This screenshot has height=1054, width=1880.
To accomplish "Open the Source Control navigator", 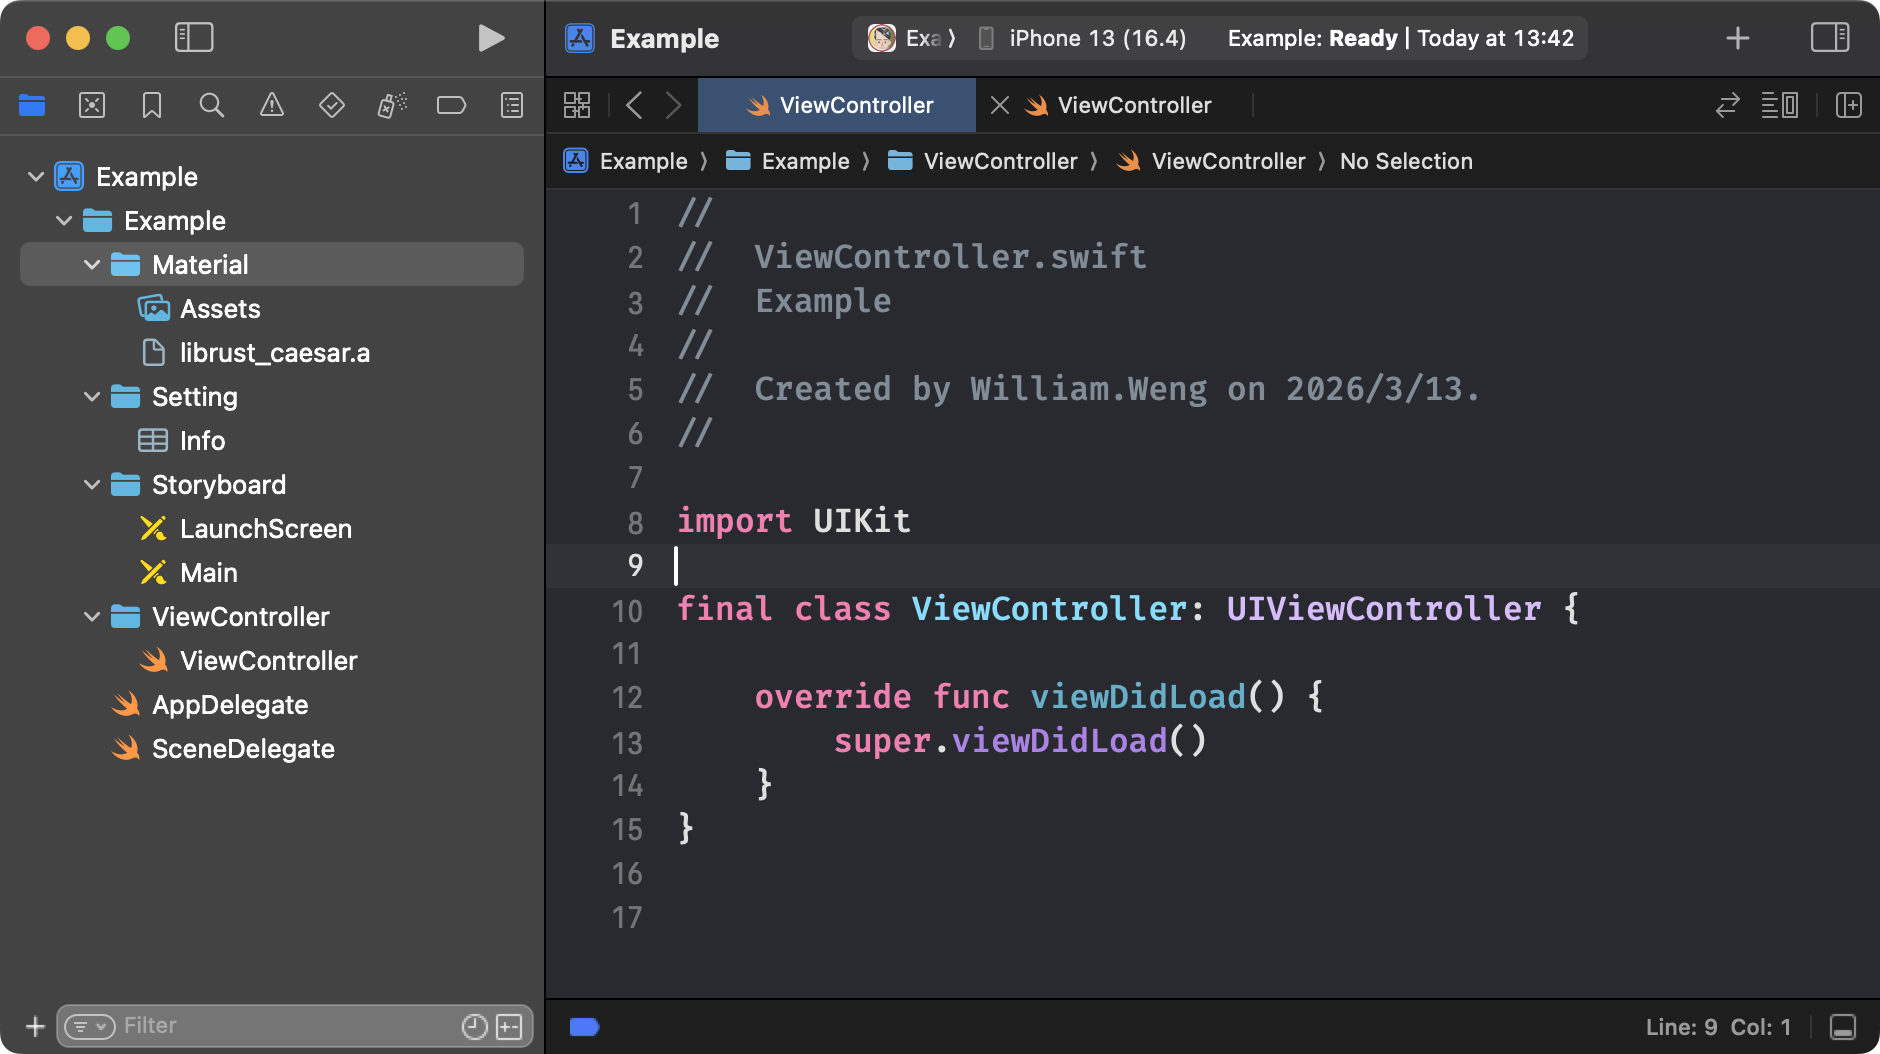I will [92, 105].
